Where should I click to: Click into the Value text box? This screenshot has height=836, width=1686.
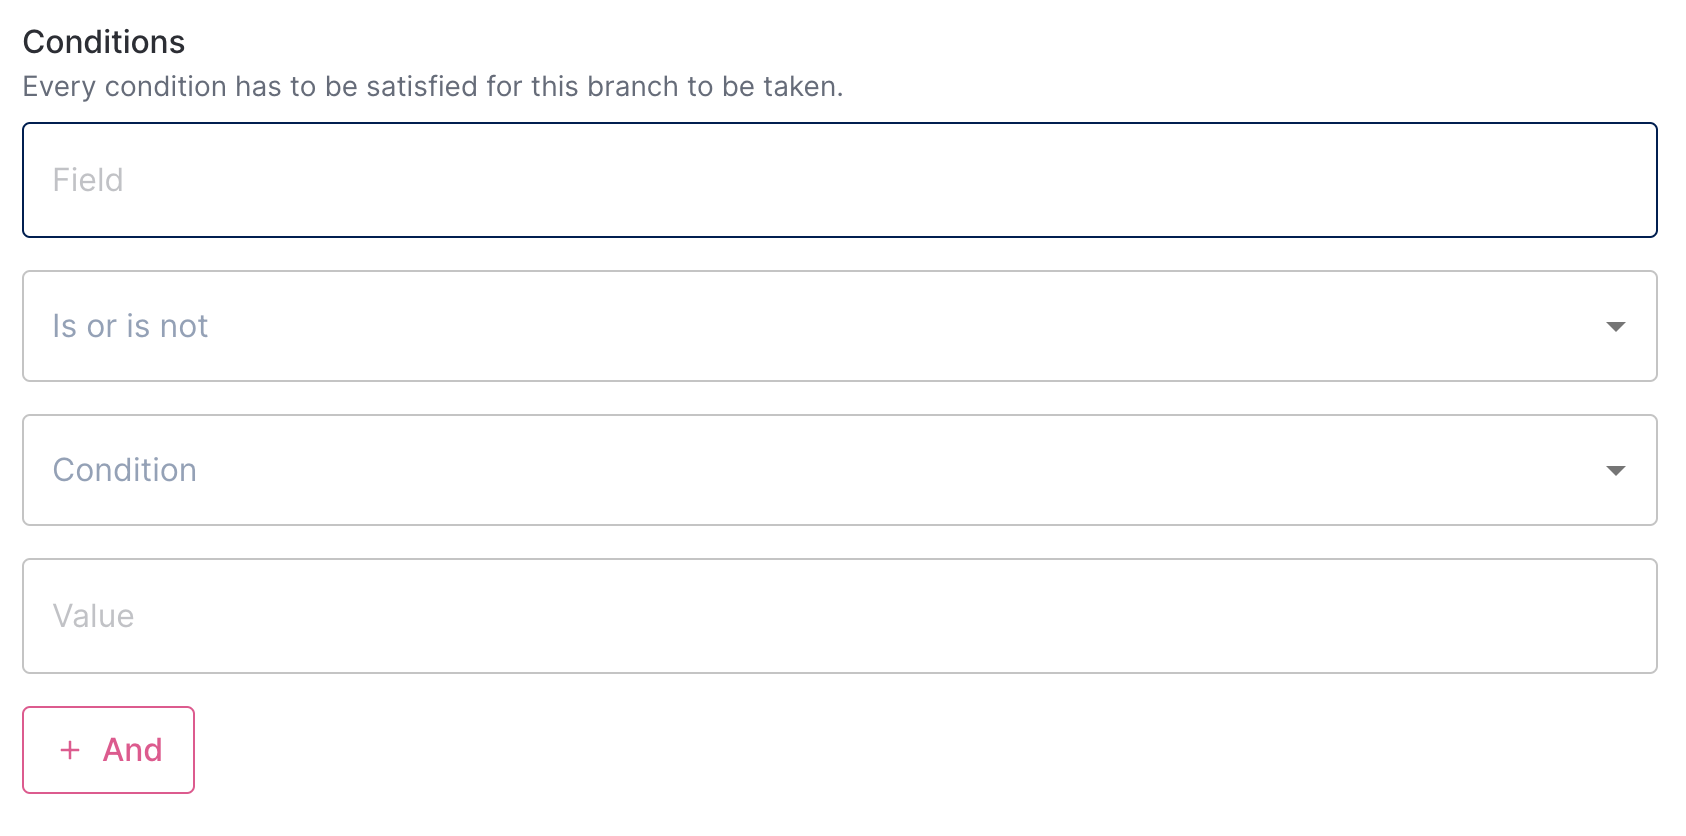(839, 616)
